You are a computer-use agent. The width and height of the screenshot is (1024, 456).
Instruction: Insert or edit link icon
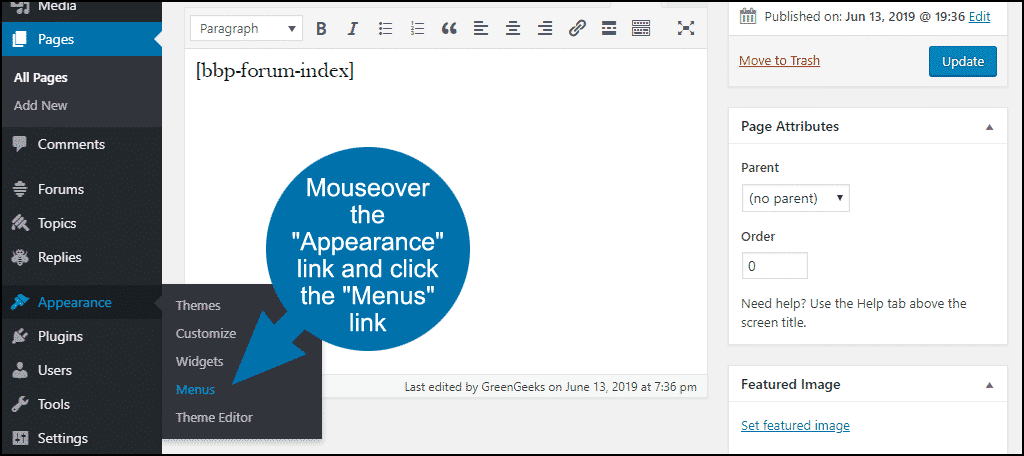(x=577, y=28)
